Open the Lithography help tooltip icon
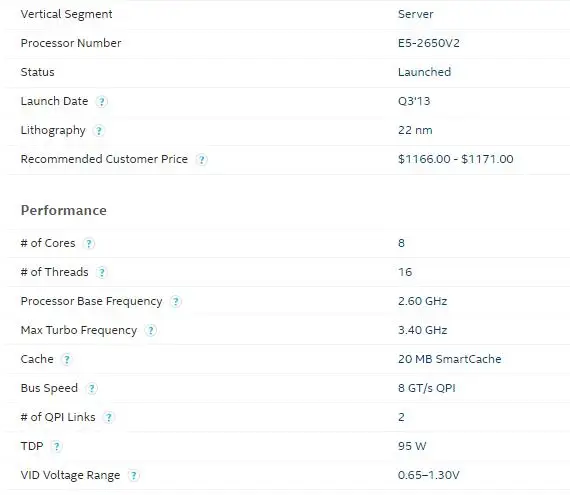 point(99,130)
